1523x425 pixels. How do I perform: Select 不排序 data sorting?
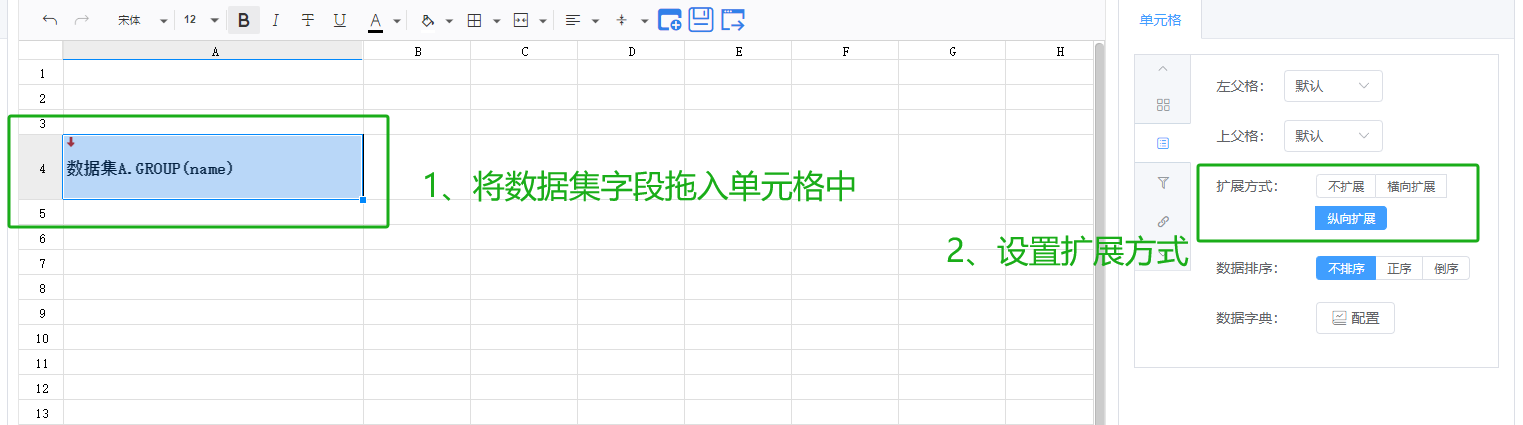(1346, 268)
